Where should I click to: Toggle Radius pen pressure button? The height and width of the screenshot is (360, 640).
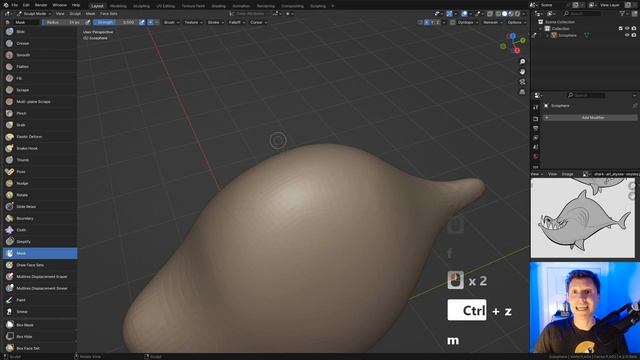pyautogui.click(x=87, y=22)
